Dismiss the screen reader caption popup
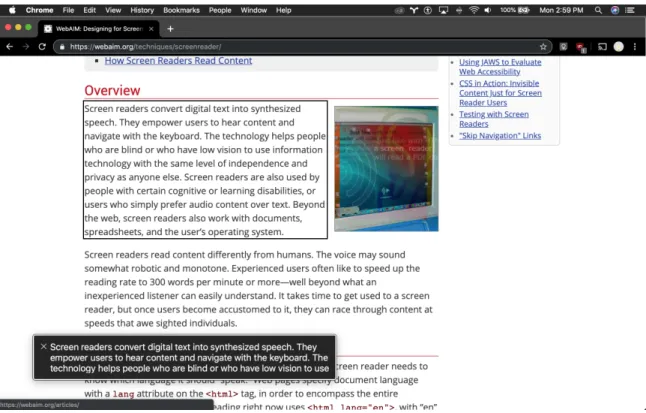Viewport: 646px width, 413px height. (x=43, y=347)
